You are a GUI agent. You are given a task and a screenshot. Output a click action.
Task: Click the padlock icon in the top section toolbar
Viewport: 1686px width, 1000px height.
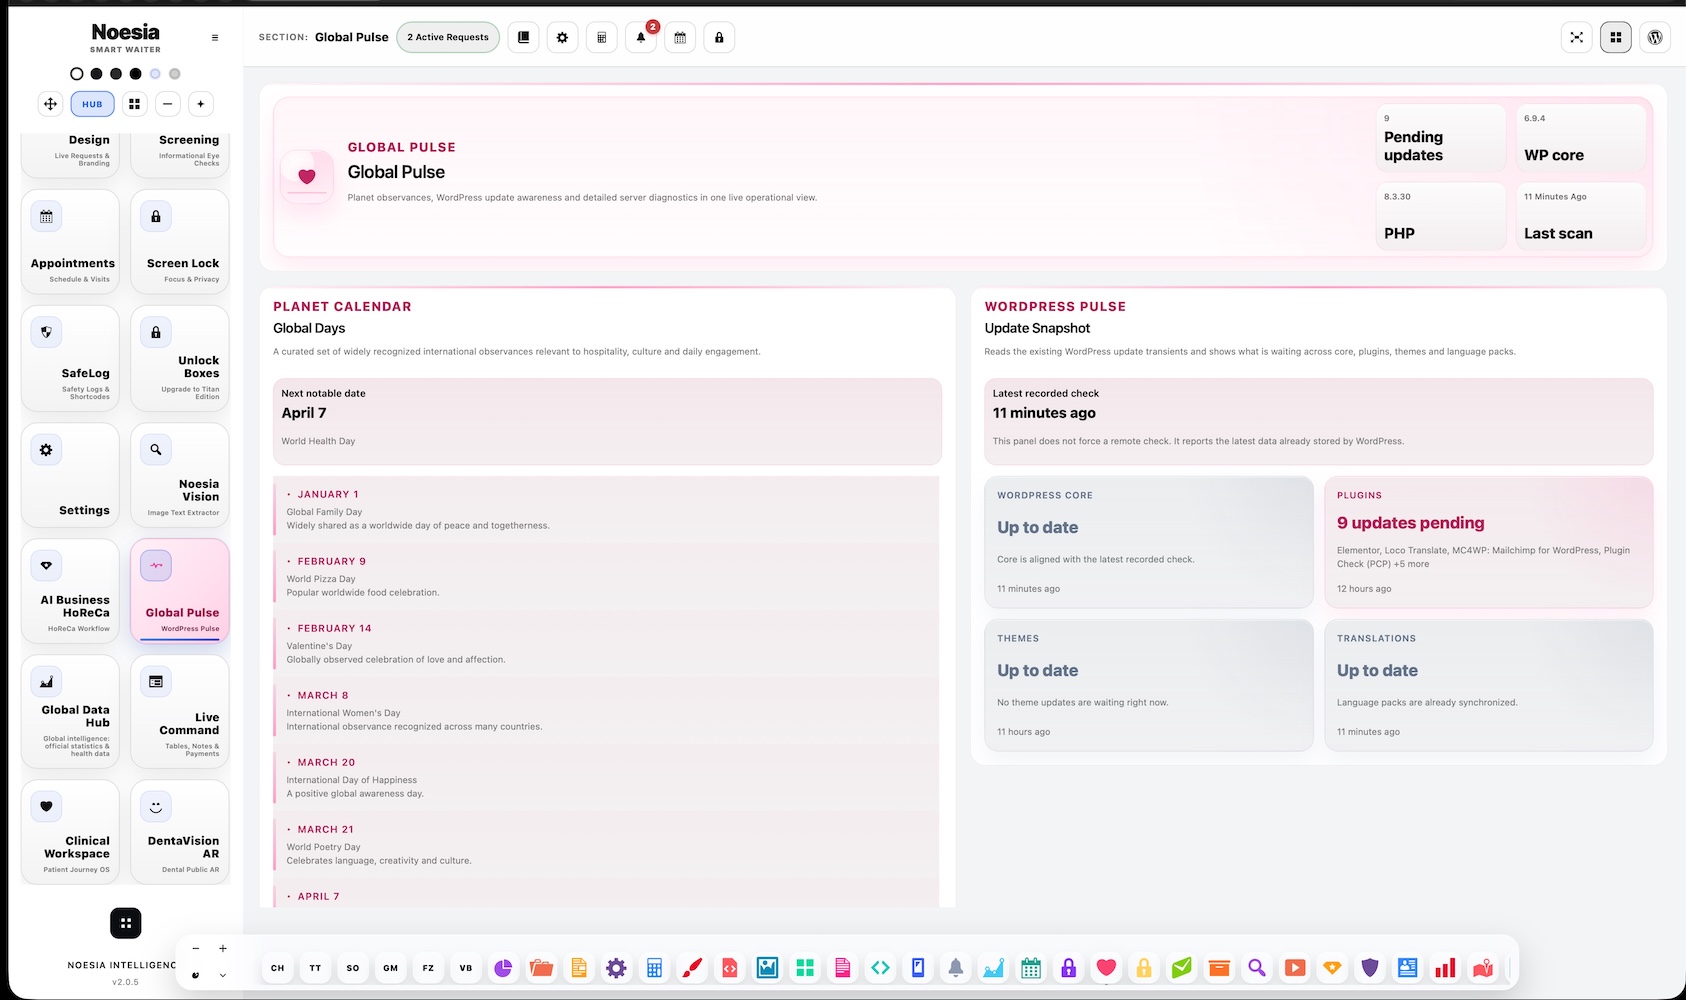pyautogui.click(x=719, y=37)
